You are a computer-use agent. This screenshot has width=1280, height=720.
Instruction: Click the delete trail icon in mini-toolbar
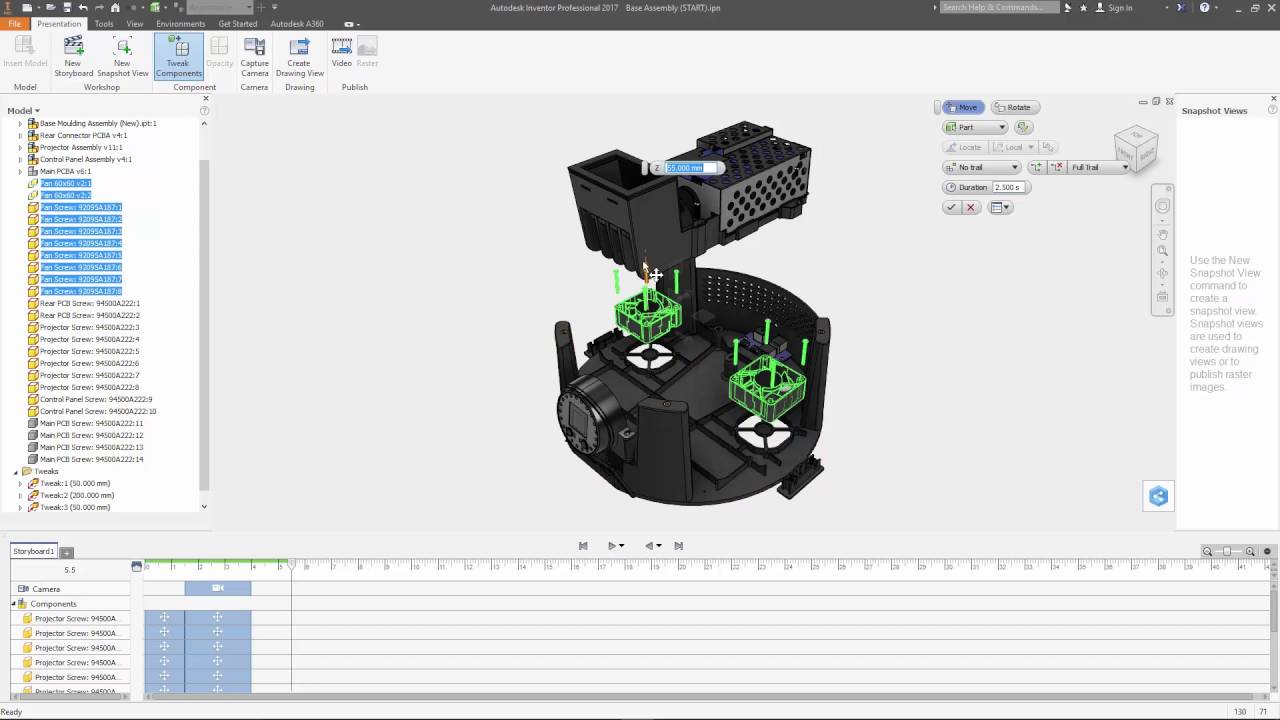click(x=1057, y=167)
